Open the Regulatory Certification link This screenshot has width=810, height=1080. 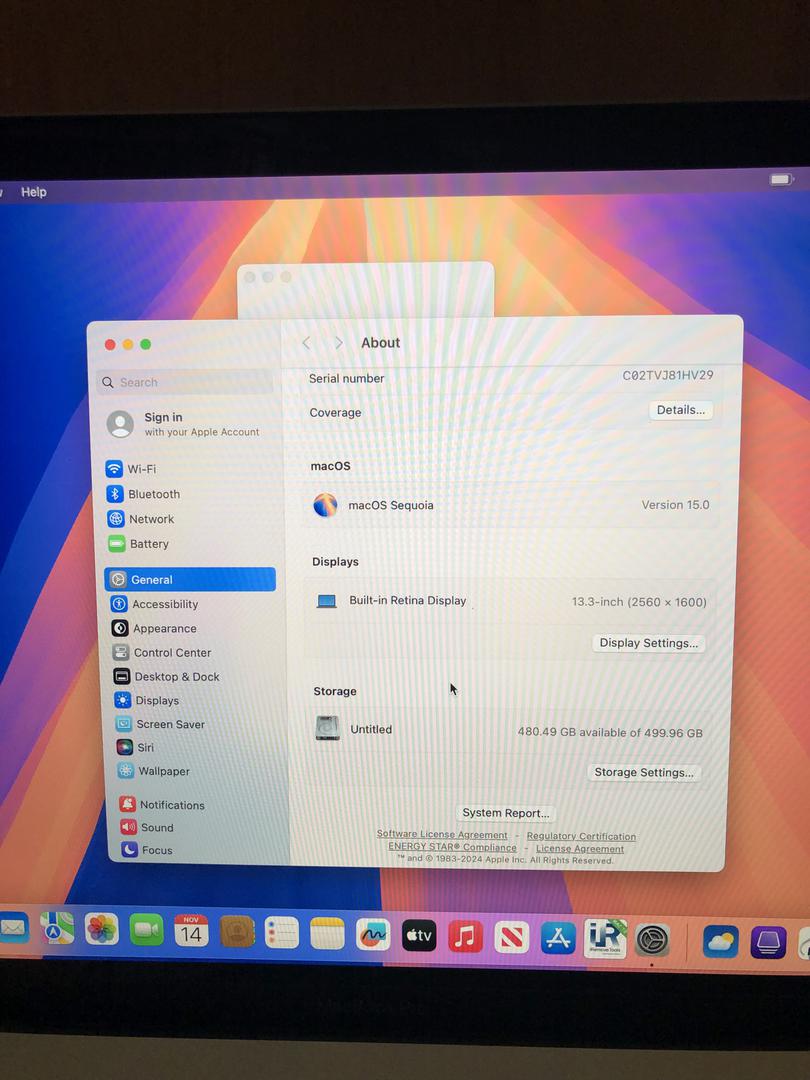[x=581, y=836]
